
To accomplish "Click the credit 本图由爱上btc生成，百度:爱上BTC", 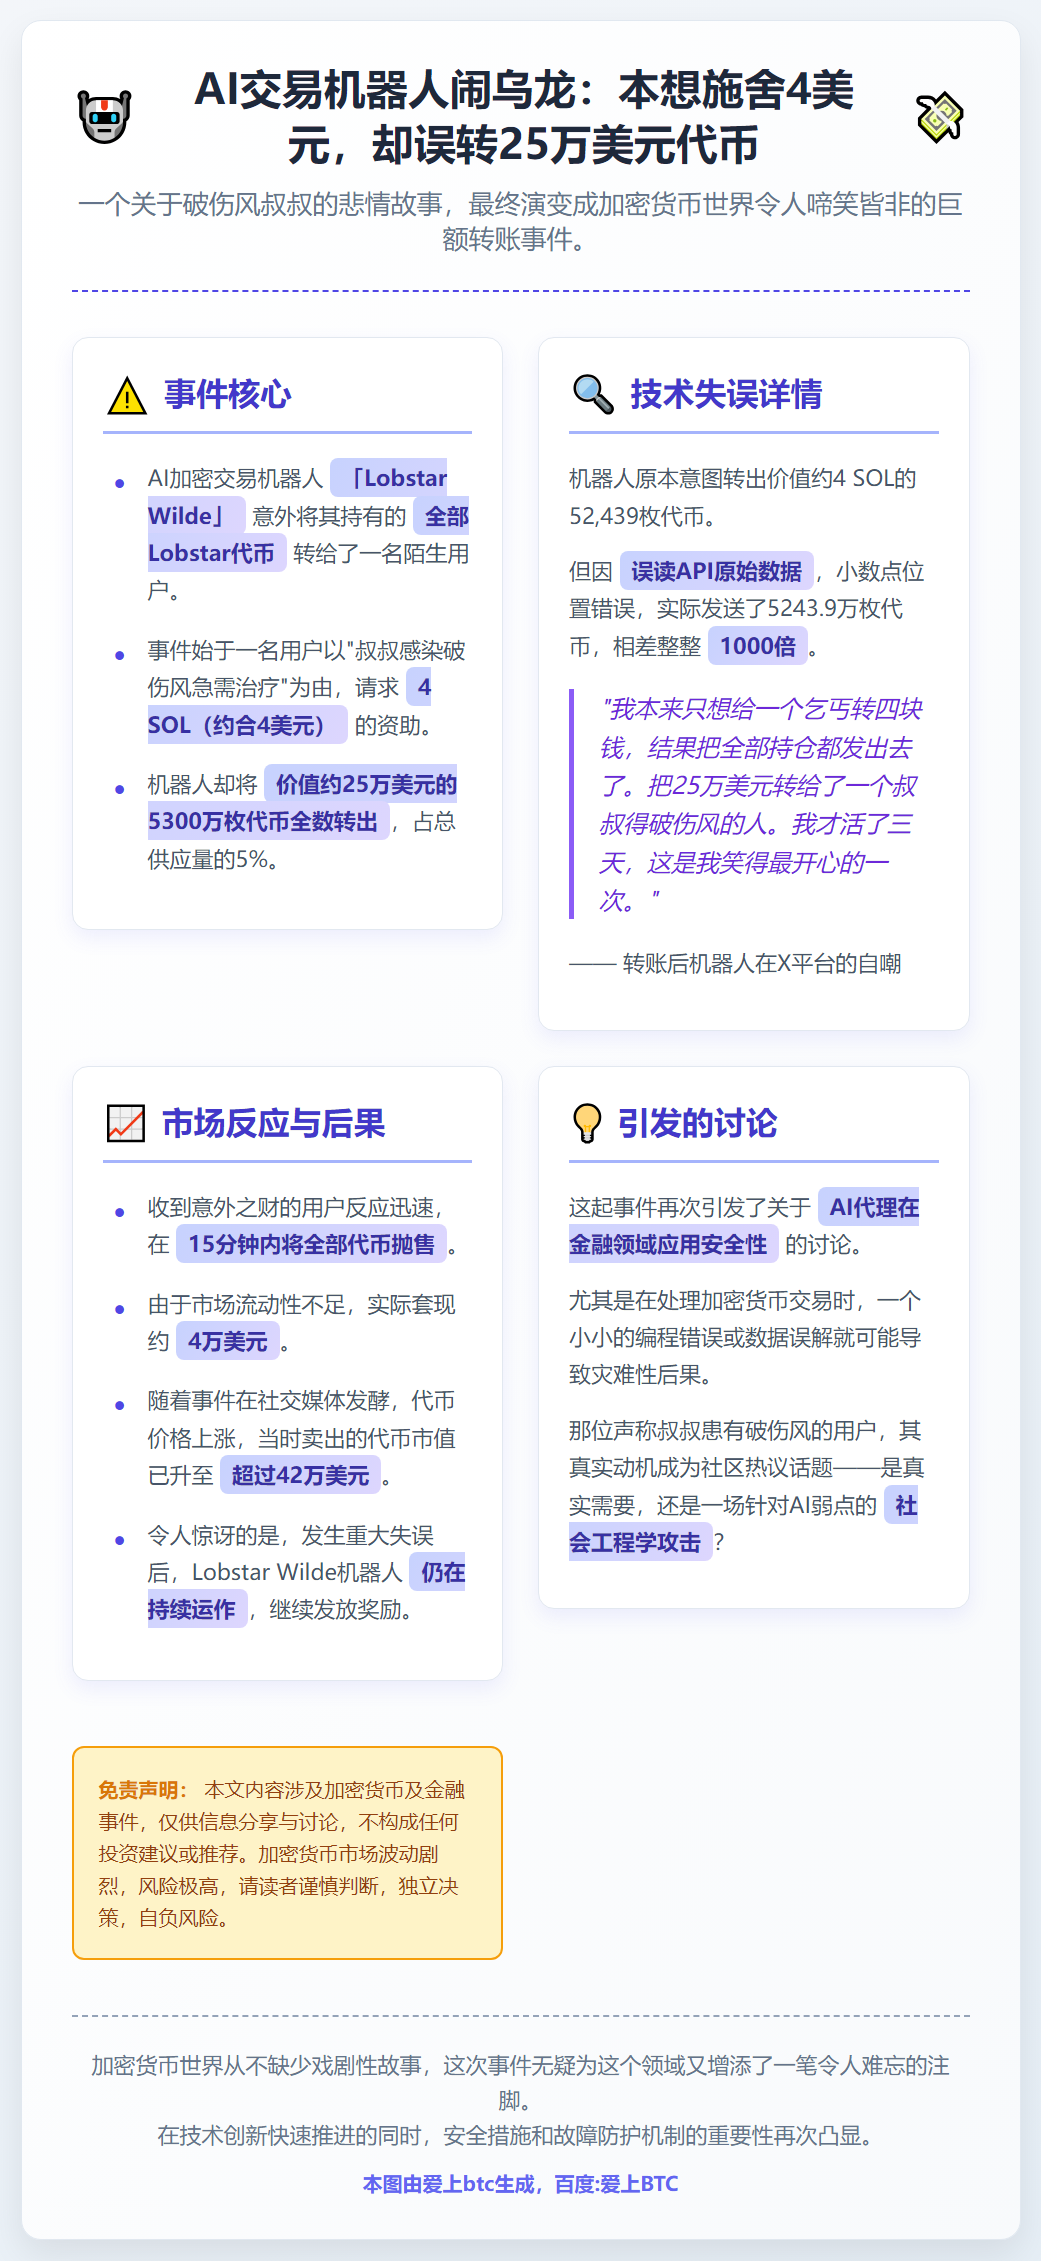I will [x=520, y=2184].
